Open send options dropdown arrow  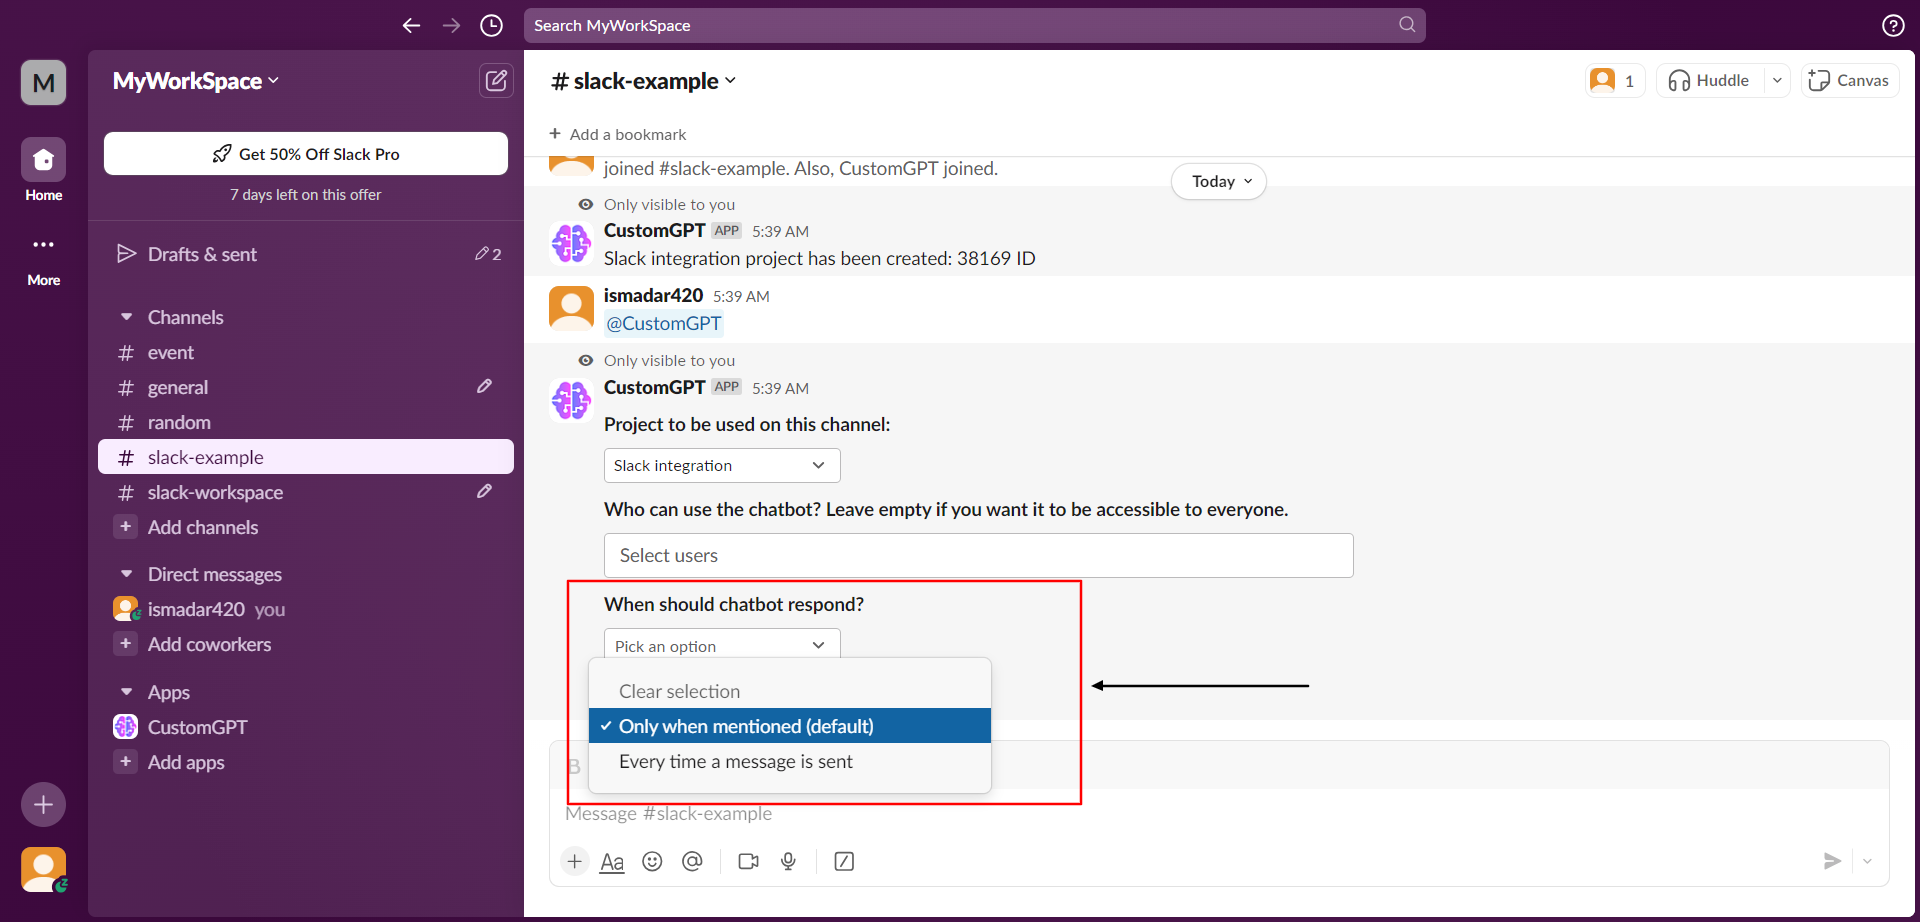pos(1867,861)
